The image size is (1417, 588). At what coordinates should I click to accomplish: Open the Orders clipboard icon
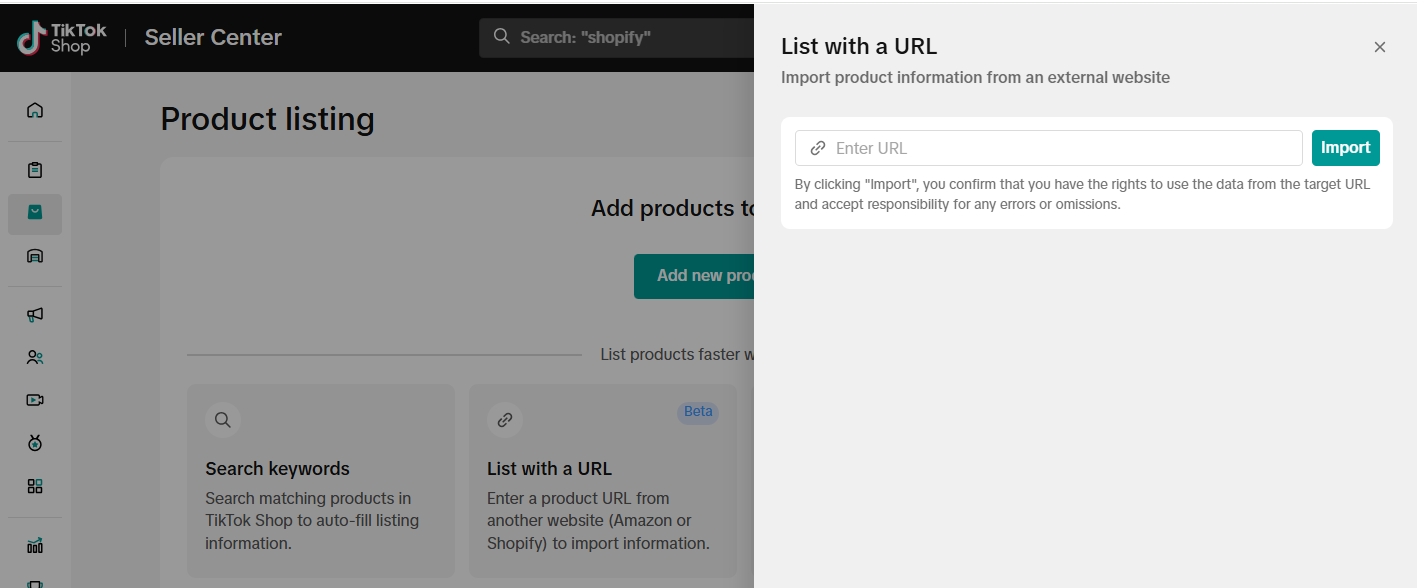click(x=35, y=170)
